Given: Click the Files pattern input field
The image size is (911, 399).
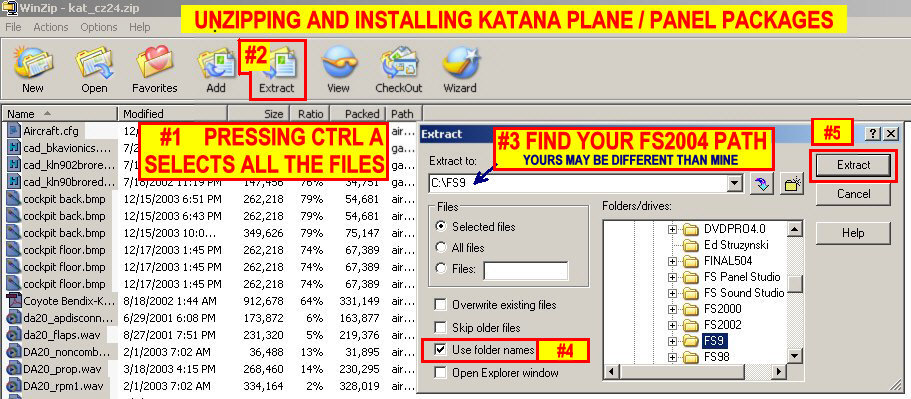Looking at the screenshot, I should click(x=526, y=270).
